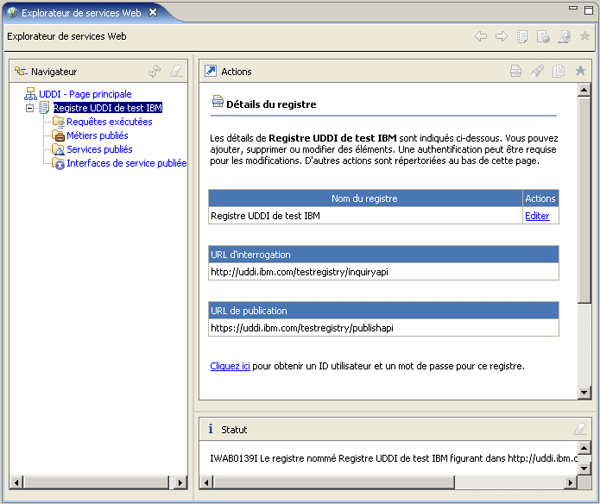This screenshot has width=600, height=504.
Task: Click the eraser icon in Navigateur header
Action: [176, 71]
